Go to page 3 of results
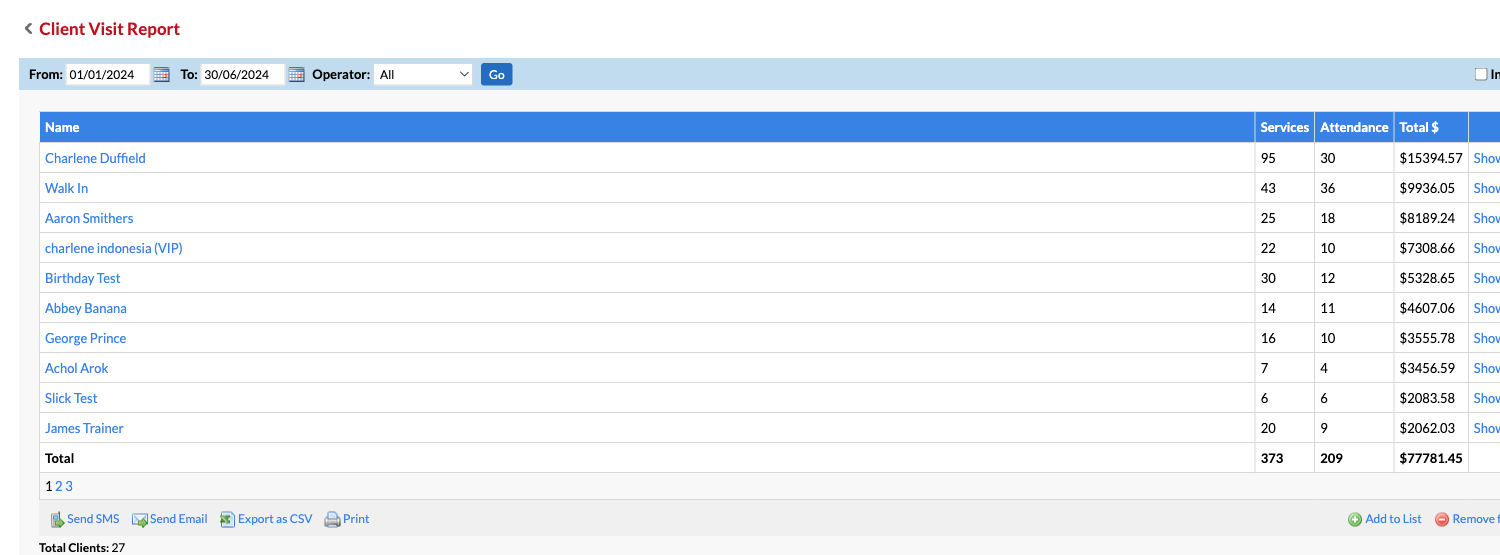Screen dimensions: 1500x555 (69, 486)
